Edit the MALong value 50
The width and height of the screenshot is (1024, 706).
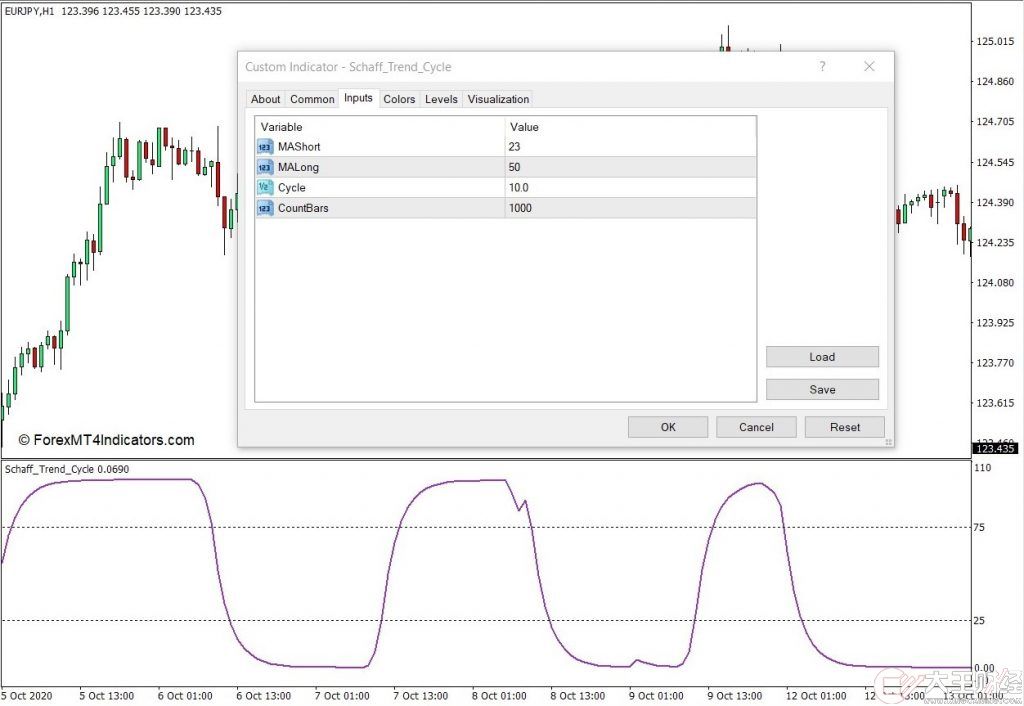click(631, 167)
